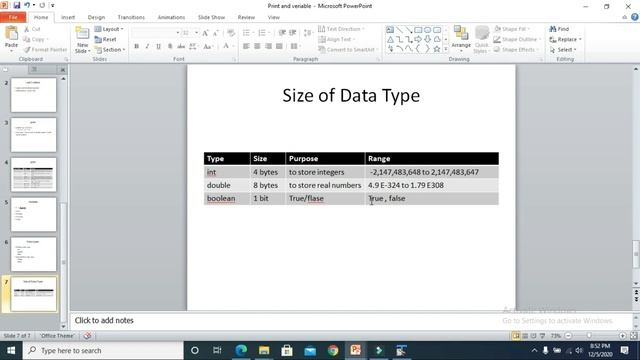Click zoom in plus button
The height and width of the screenshot is (360, 640).
pyautogui.click(x=622, y=336)
